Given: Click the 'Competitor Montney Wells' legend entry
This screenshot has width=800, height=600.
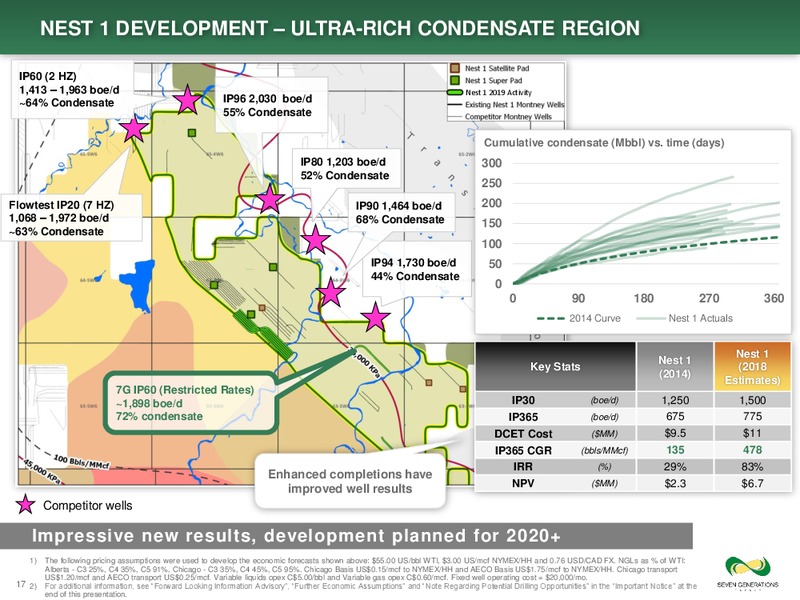Looking at the screenshot, I should click(x=500, y=116).
